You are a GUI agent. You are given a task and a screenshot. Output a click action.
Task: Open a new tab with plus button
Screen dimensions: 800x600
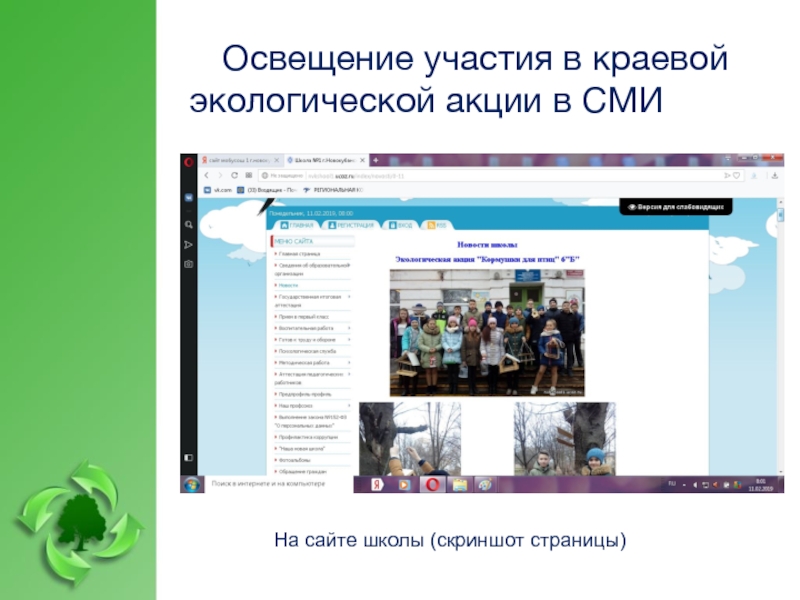point(376,160)
